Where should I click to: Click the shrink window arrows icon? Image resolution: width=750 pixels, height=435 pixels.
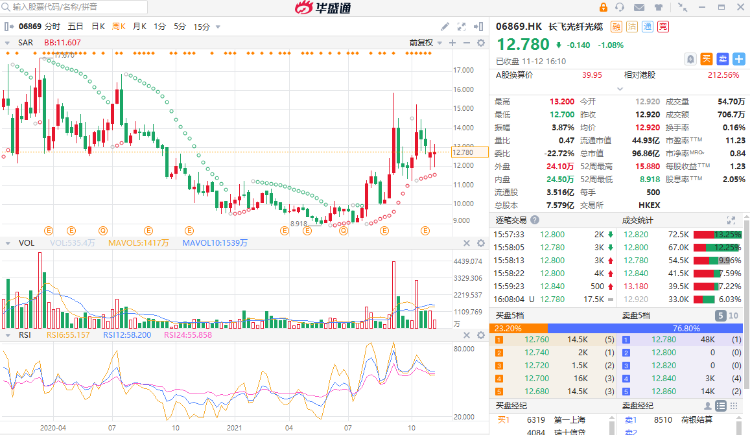click(x=683, y=7)
